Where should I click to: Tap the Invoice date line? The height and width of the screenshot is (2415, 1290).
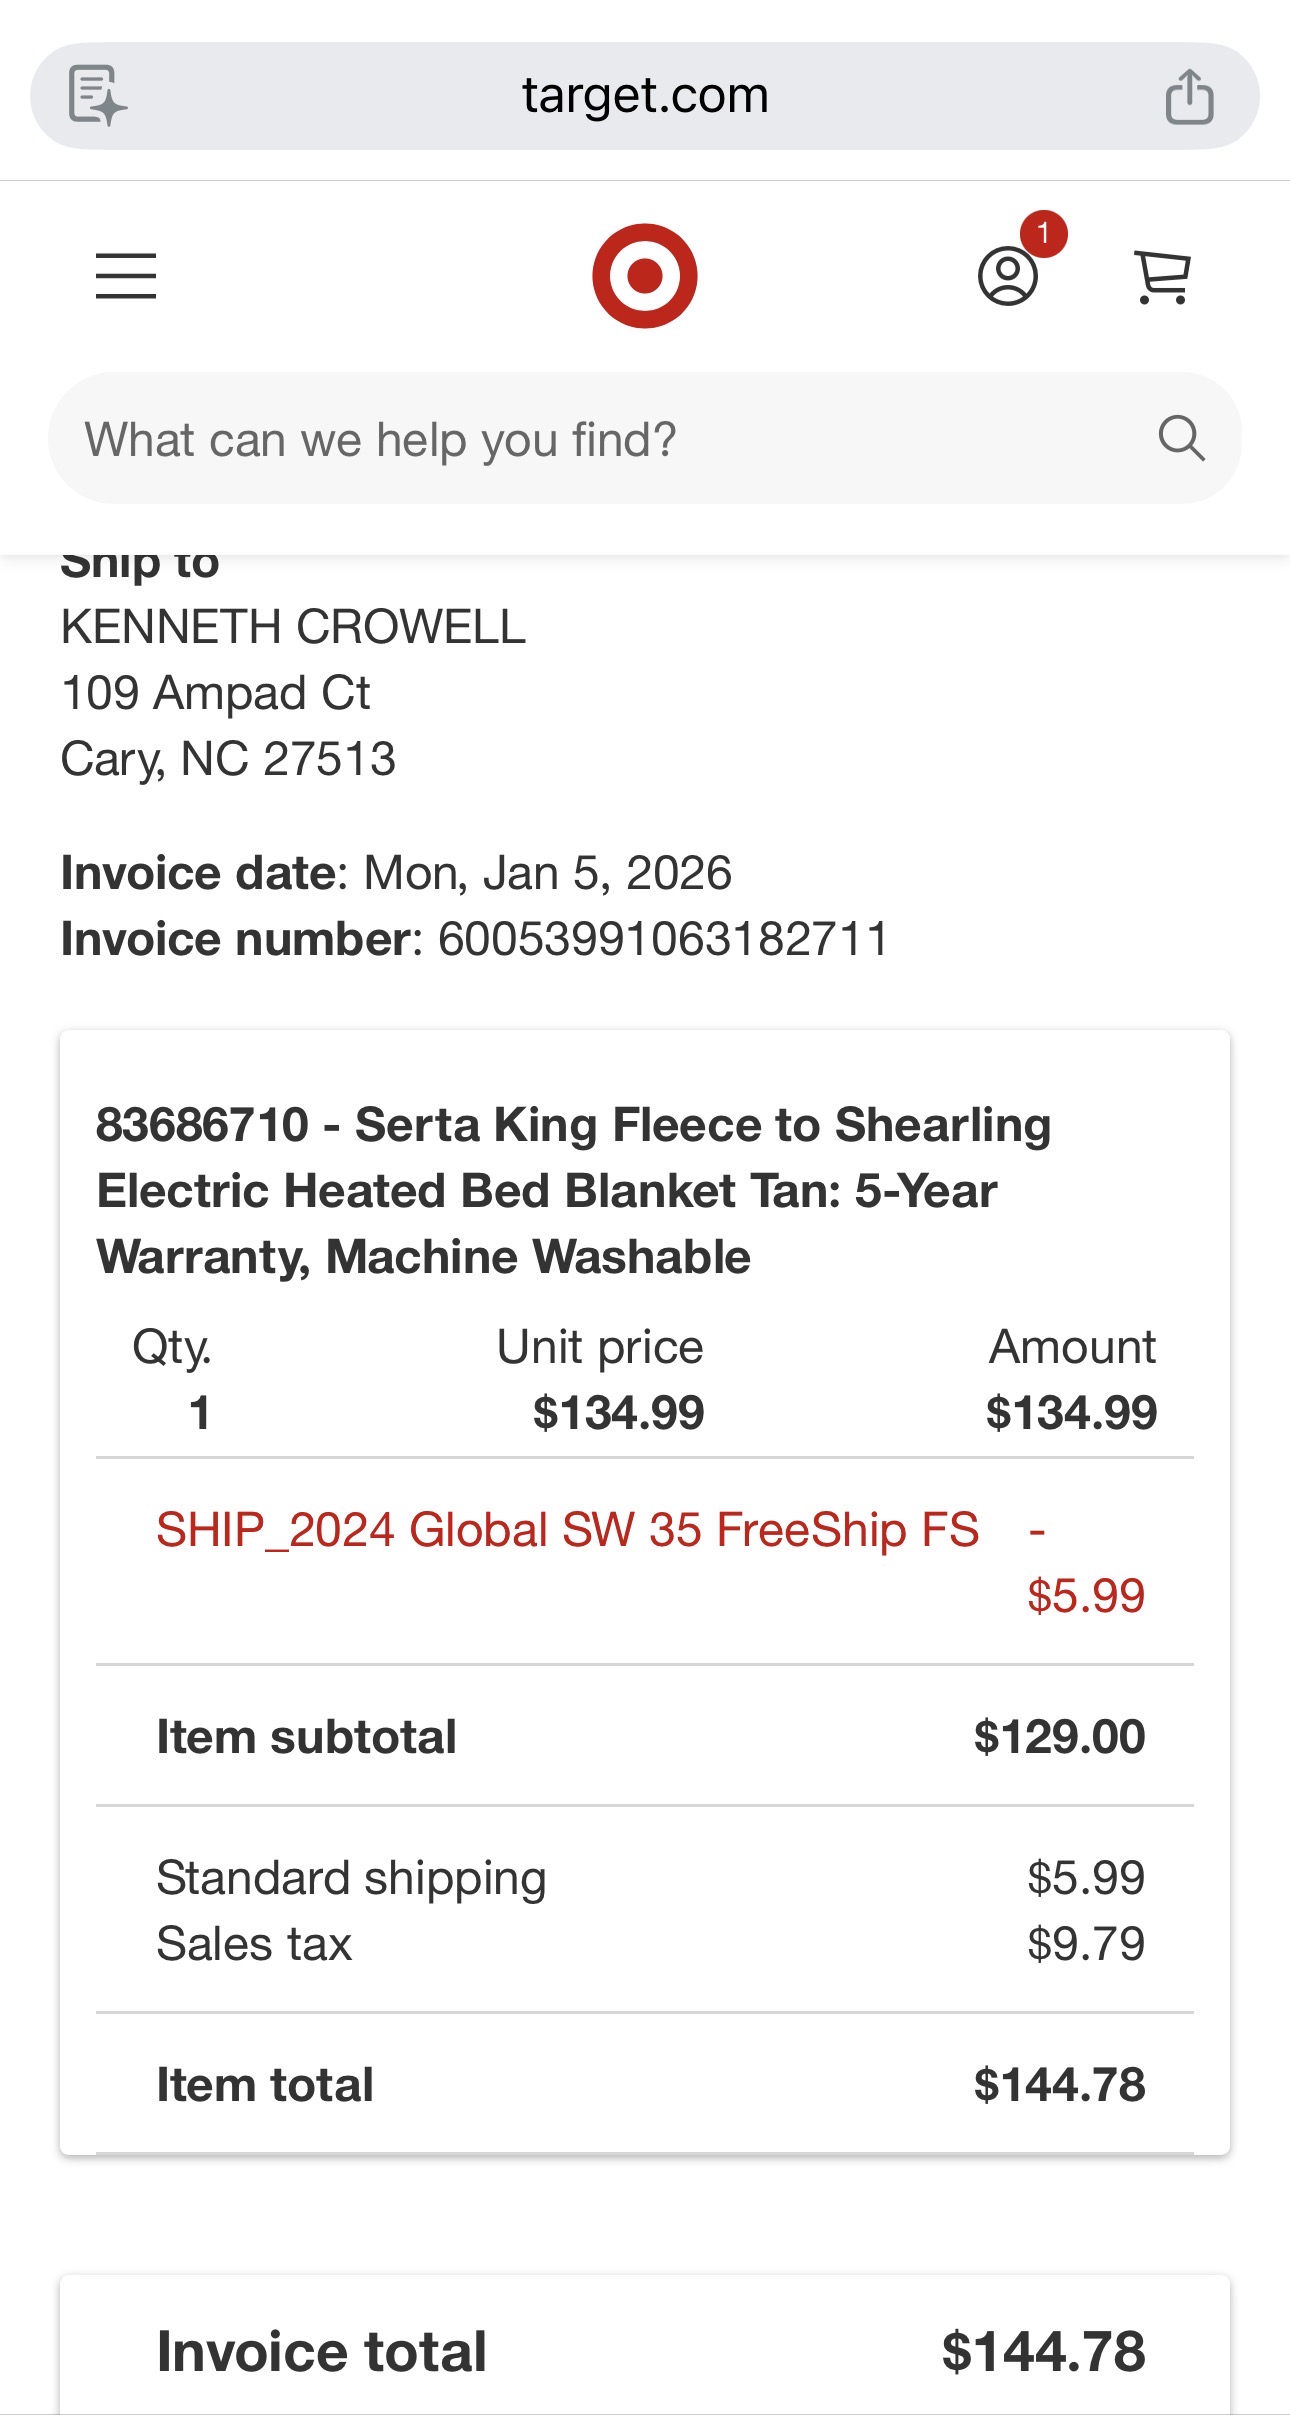point(396,873)
